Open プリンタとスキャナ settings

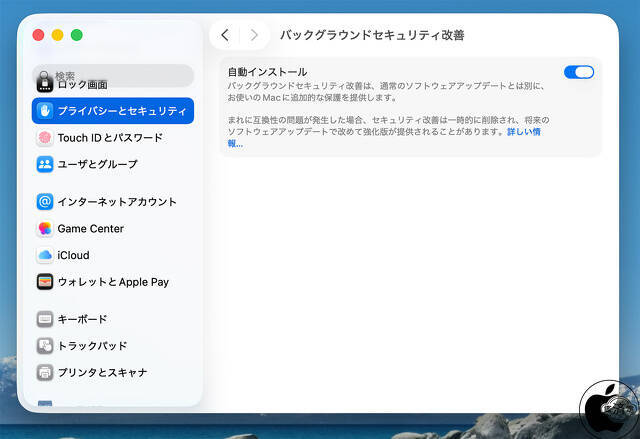pyautogui.click(x=102, y=373)
